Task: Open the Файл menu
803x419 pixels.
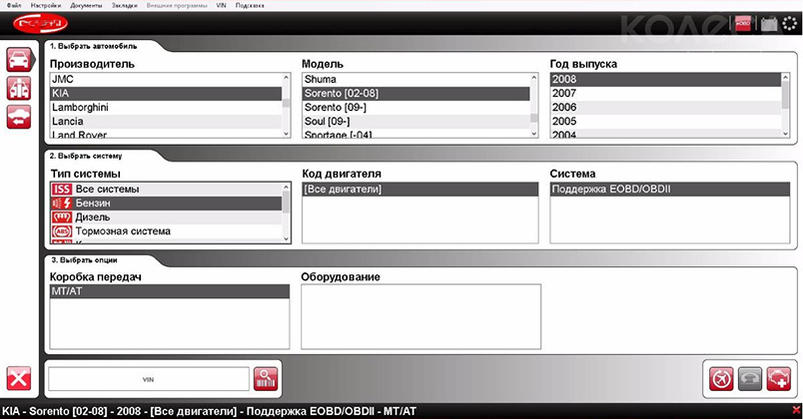Action: point(14,6)
